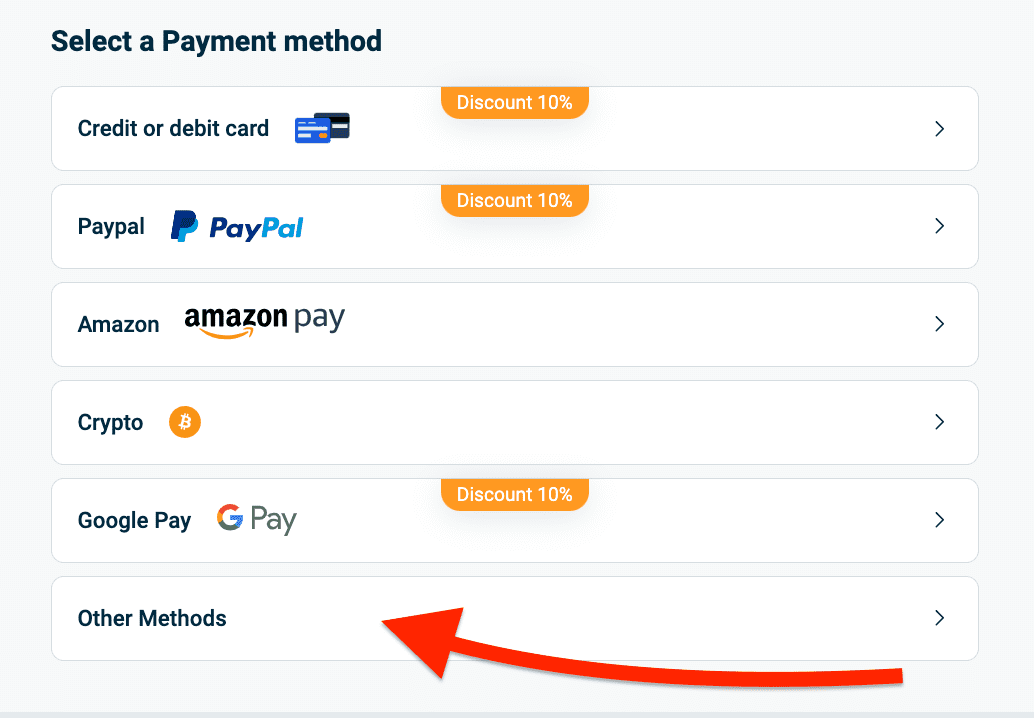Open the Crypto row chevron arrow

point(939,422)
